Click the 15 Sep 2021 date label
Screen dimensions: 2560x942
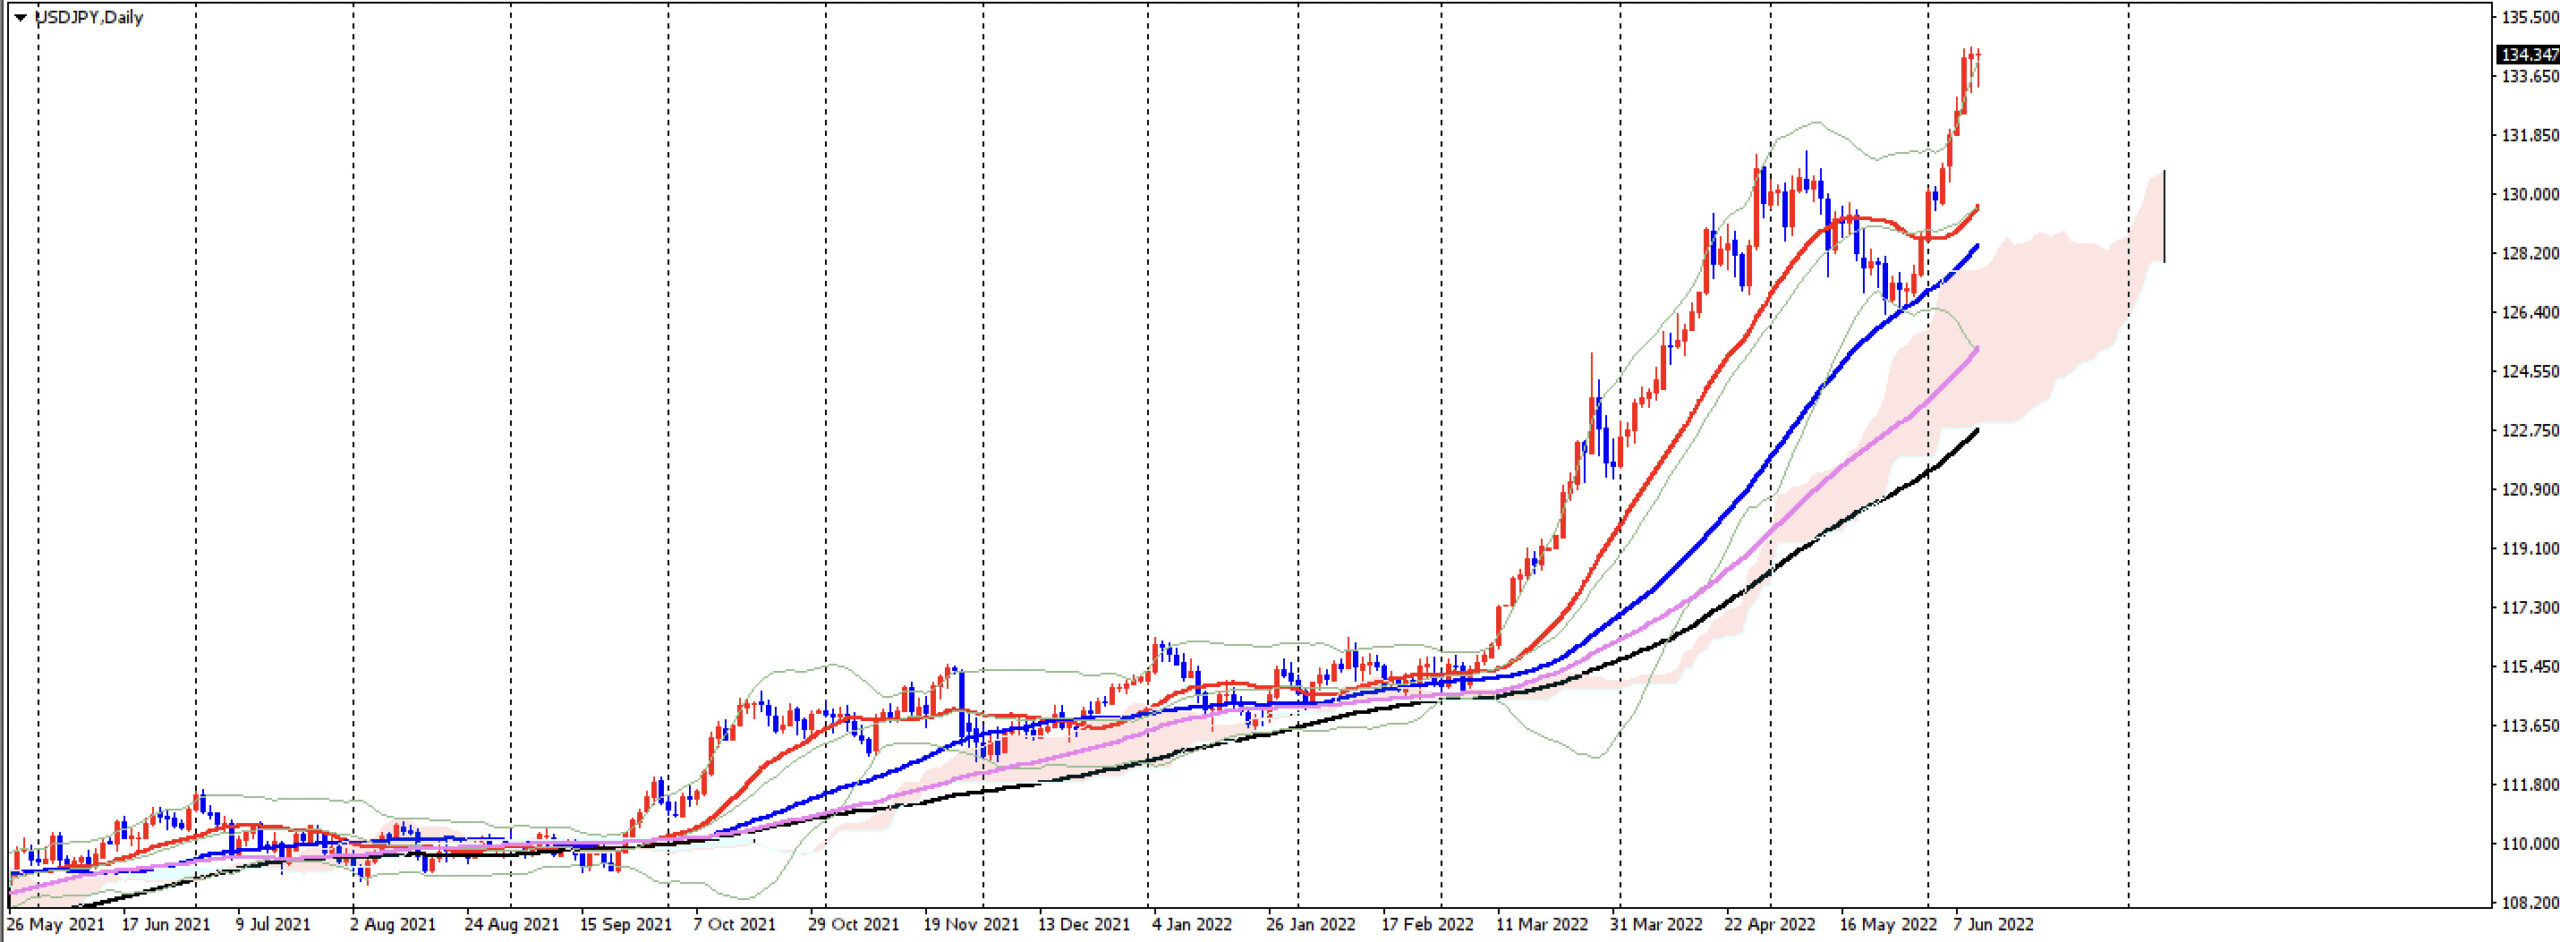tap(626, 924)
